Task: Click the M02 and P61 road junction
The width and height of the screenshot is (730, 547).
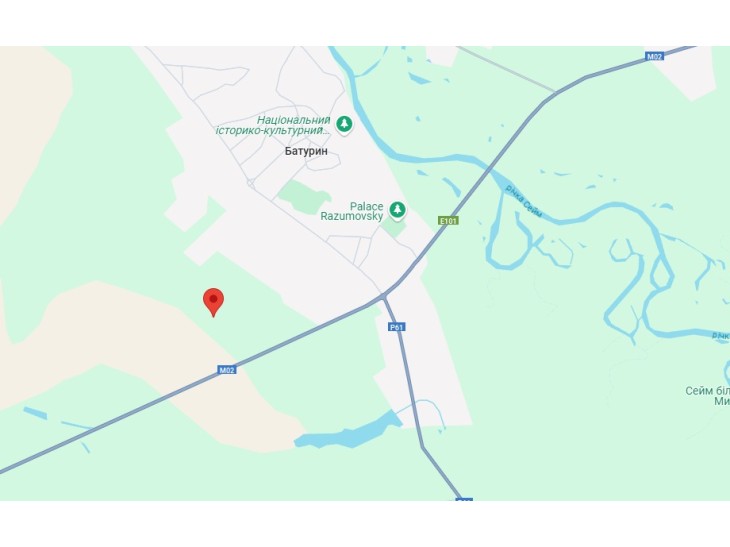Action: pos(383,297)
